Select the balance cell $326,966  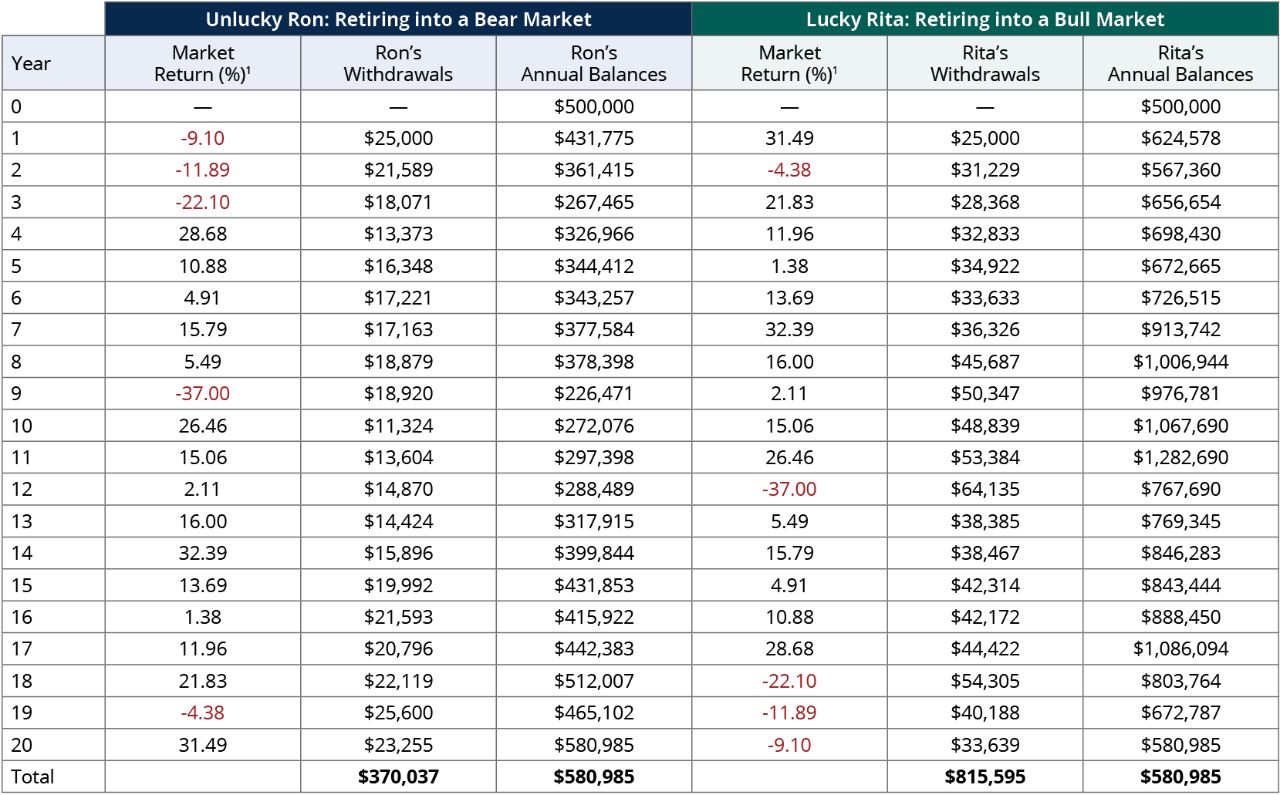click(x=594, y=234)
